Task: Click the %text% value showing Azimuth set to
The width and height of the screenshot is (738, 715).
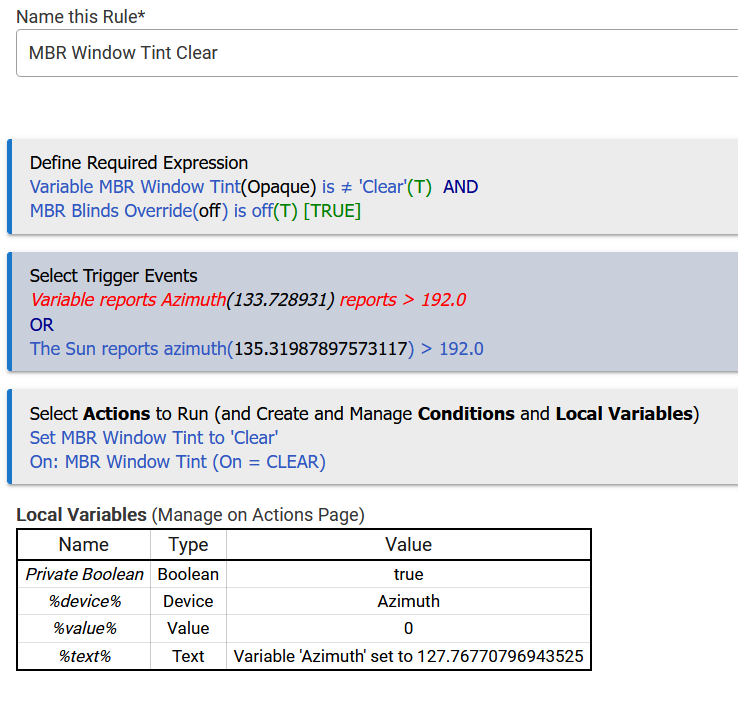Action: [x=408, y=656]
